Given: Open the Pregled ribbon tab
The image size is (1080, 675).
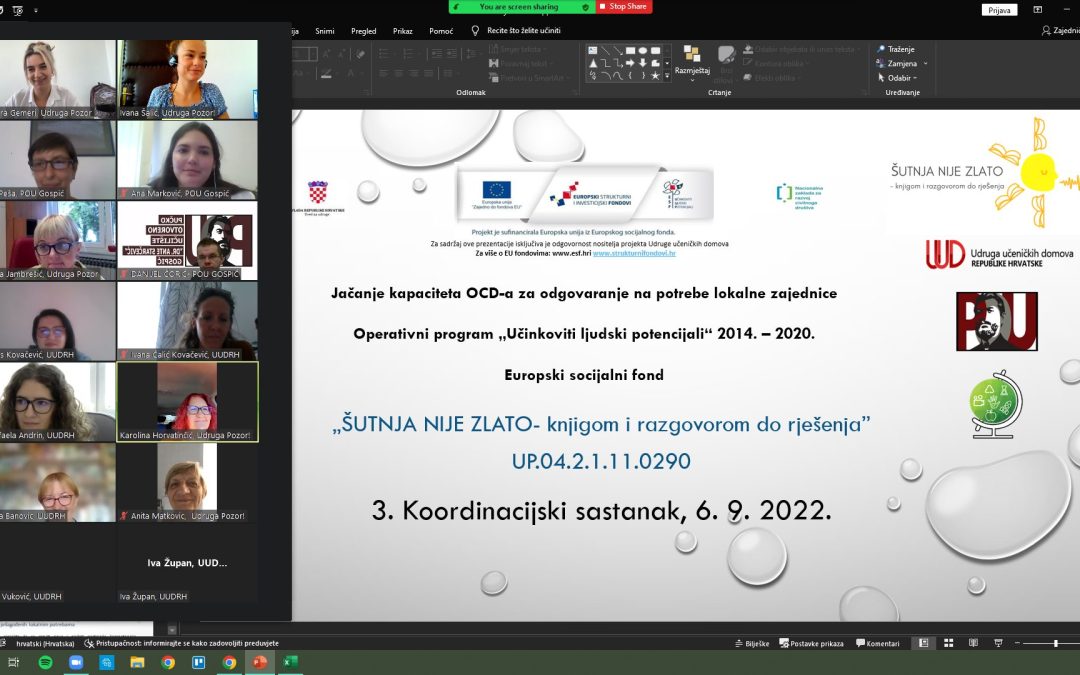Looking at the screenshot, I should click(x=363, y=31).
